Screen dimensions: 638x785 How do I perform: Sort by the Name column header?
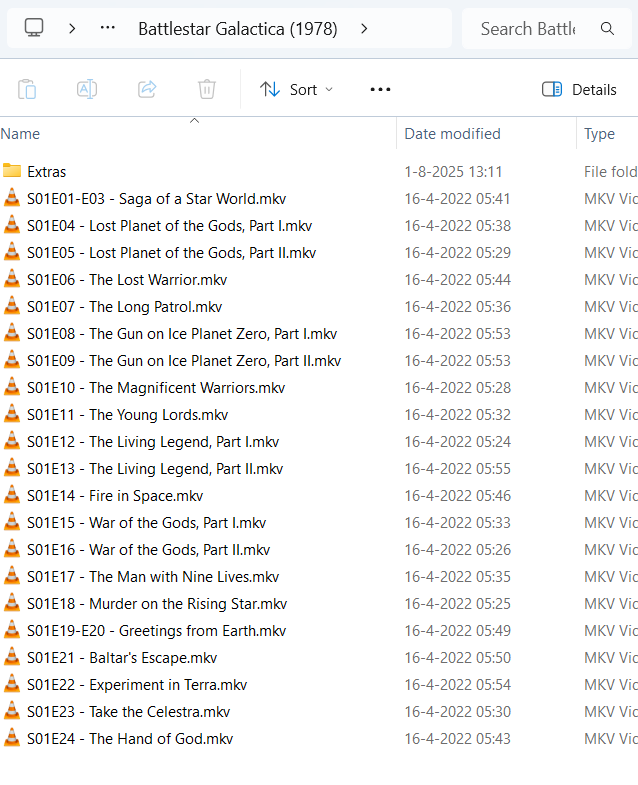tap(21, 134)
